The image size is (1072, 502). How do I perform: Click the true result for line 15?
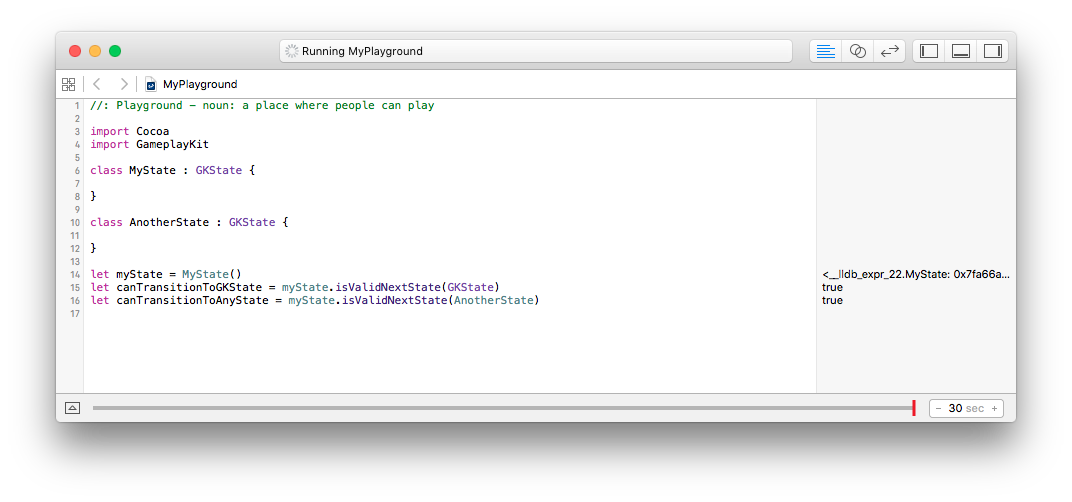[x=832, y=287]
